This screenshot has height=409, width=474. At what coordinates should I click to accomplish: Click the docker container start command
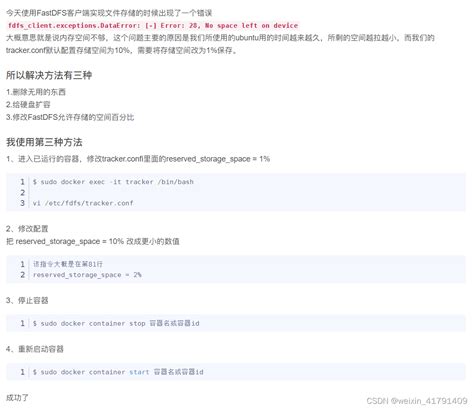118,372
